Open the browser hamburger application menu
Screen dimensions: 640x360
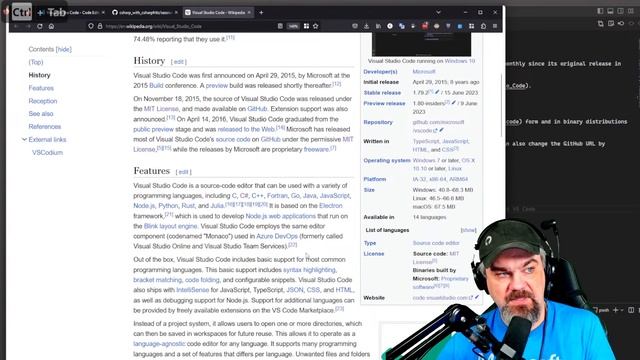[x=495, y=26]
